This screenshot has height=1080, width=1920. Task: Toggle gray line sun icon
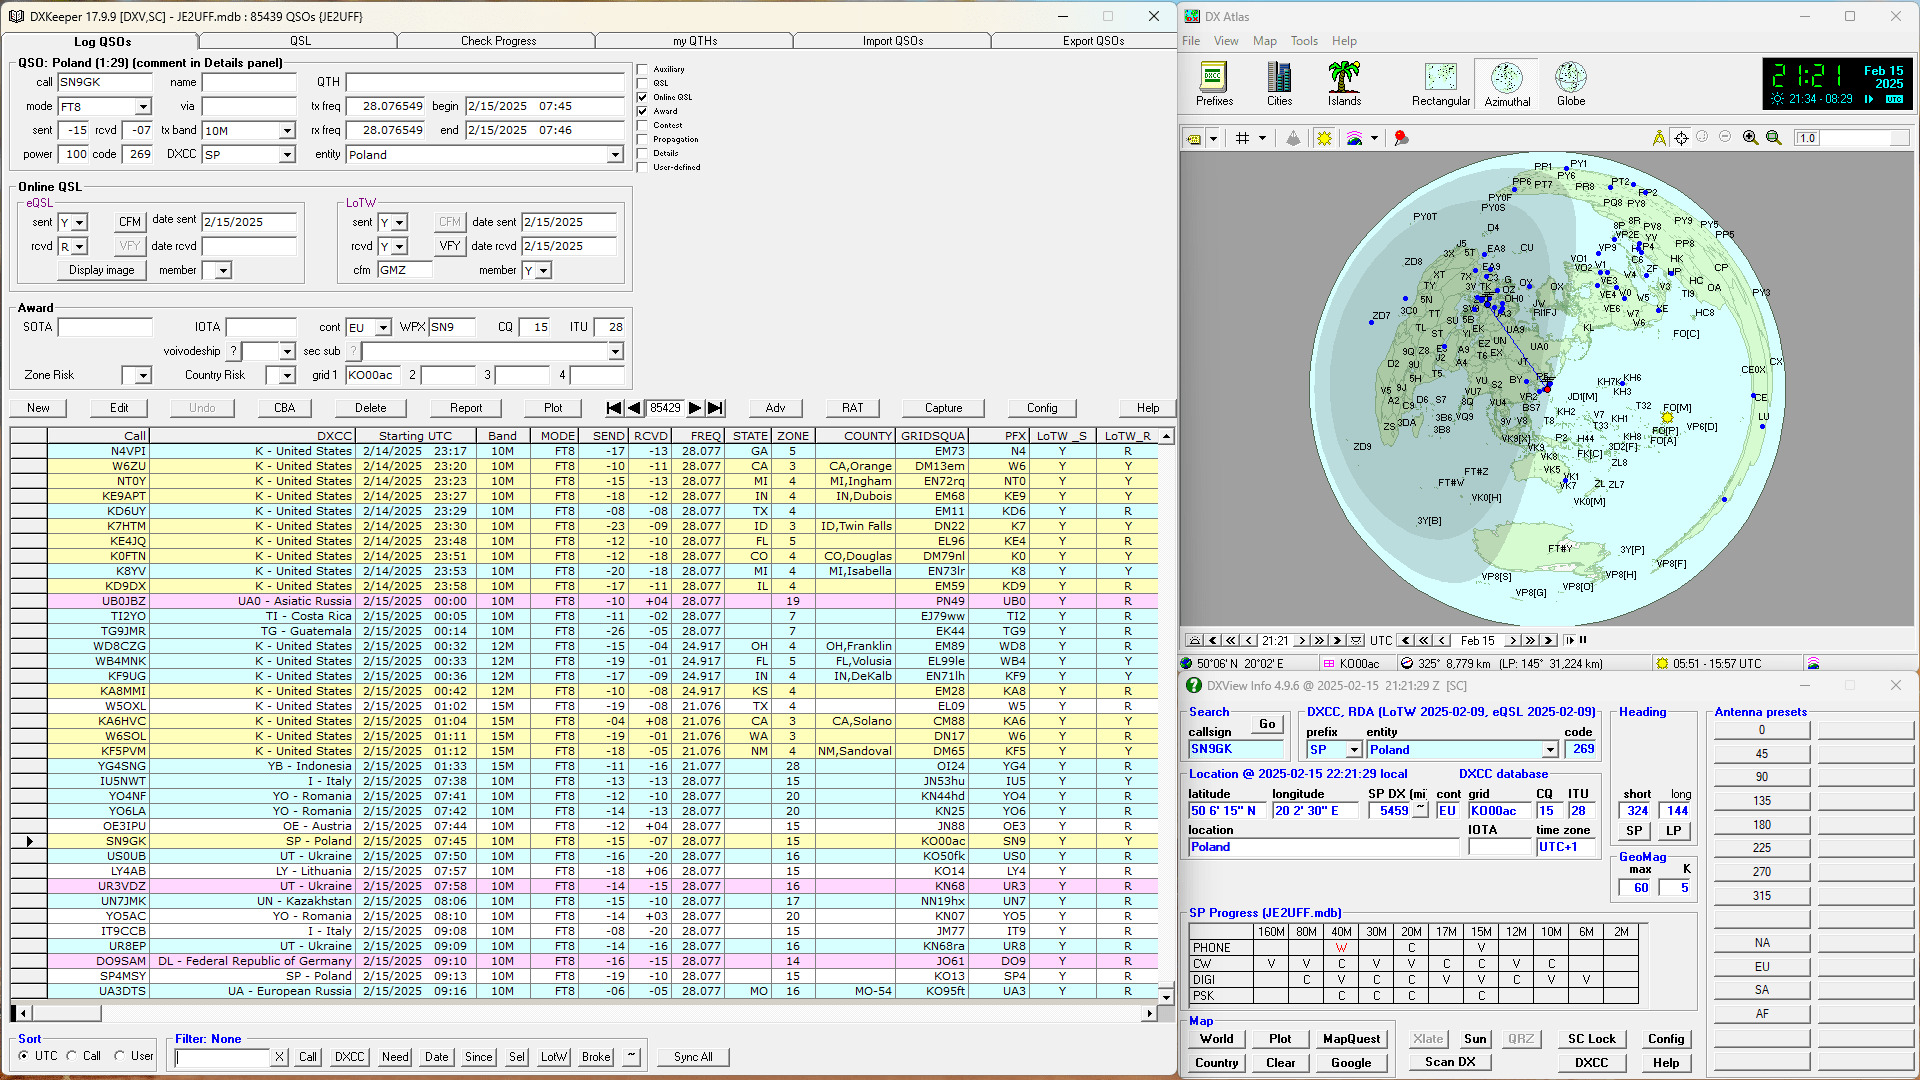(x=1324, y=138)
